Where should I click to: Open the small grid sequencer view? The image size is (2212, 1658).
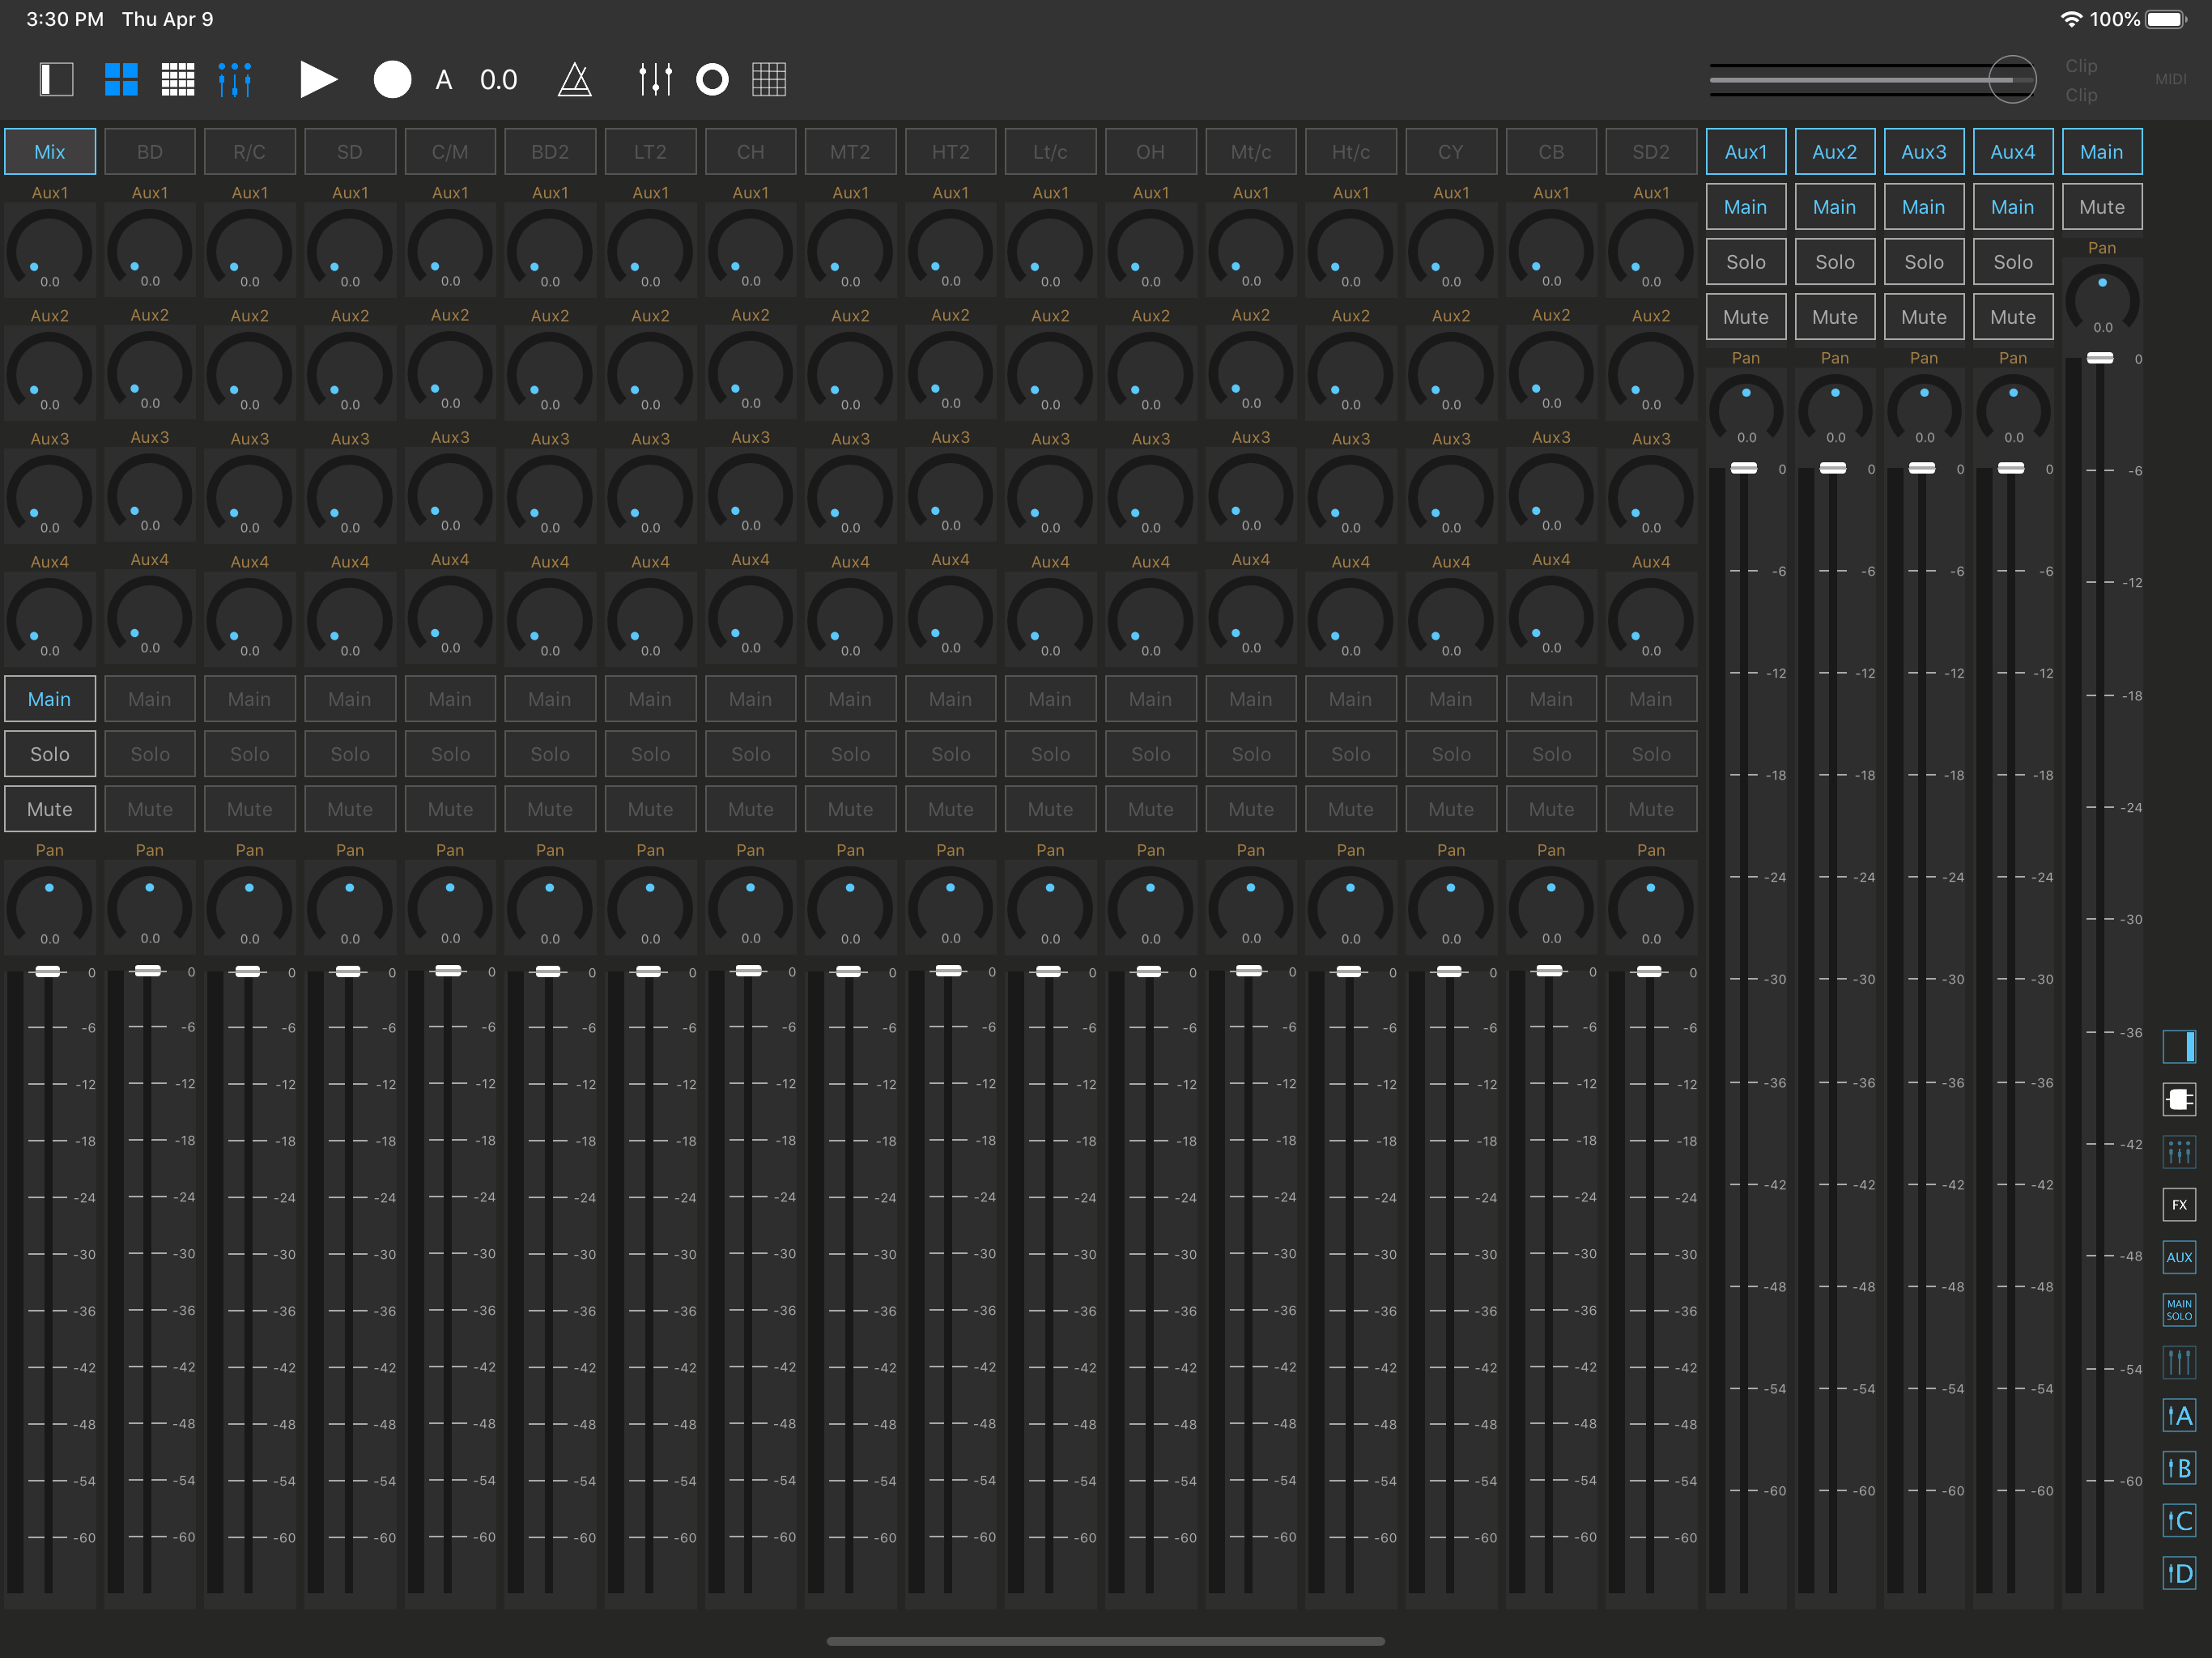pyautogui.click(x=178, y=79)
